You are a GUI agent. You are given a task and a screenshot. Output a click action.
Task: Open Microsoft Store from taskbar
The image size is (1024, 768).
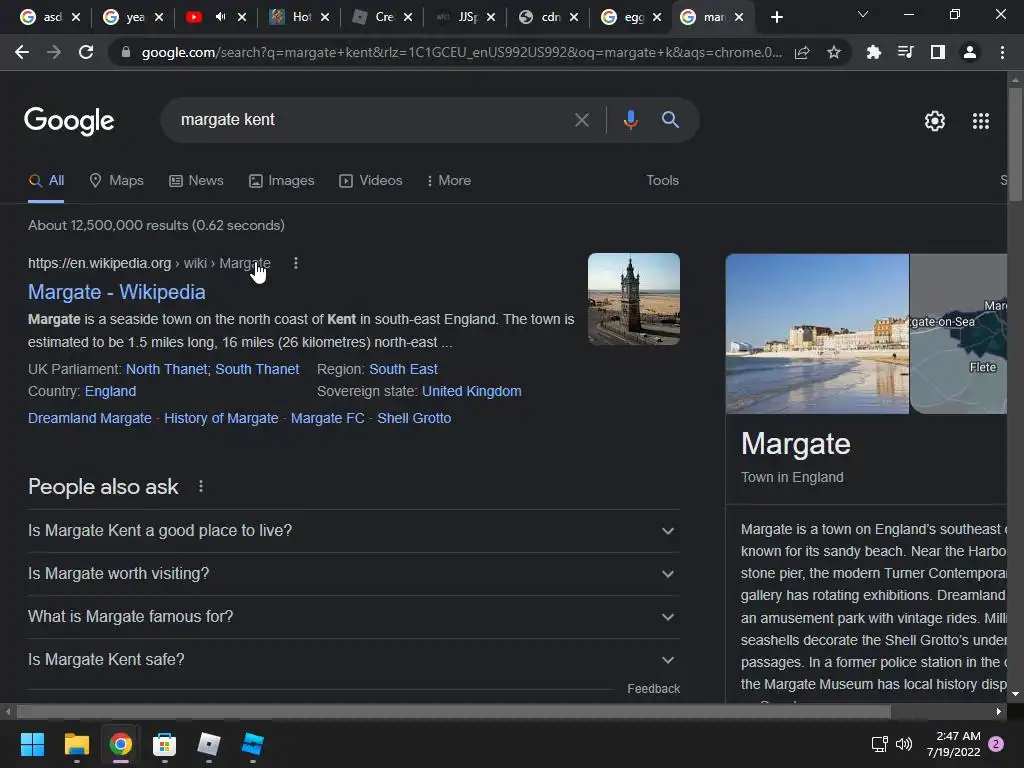[165, 744]
